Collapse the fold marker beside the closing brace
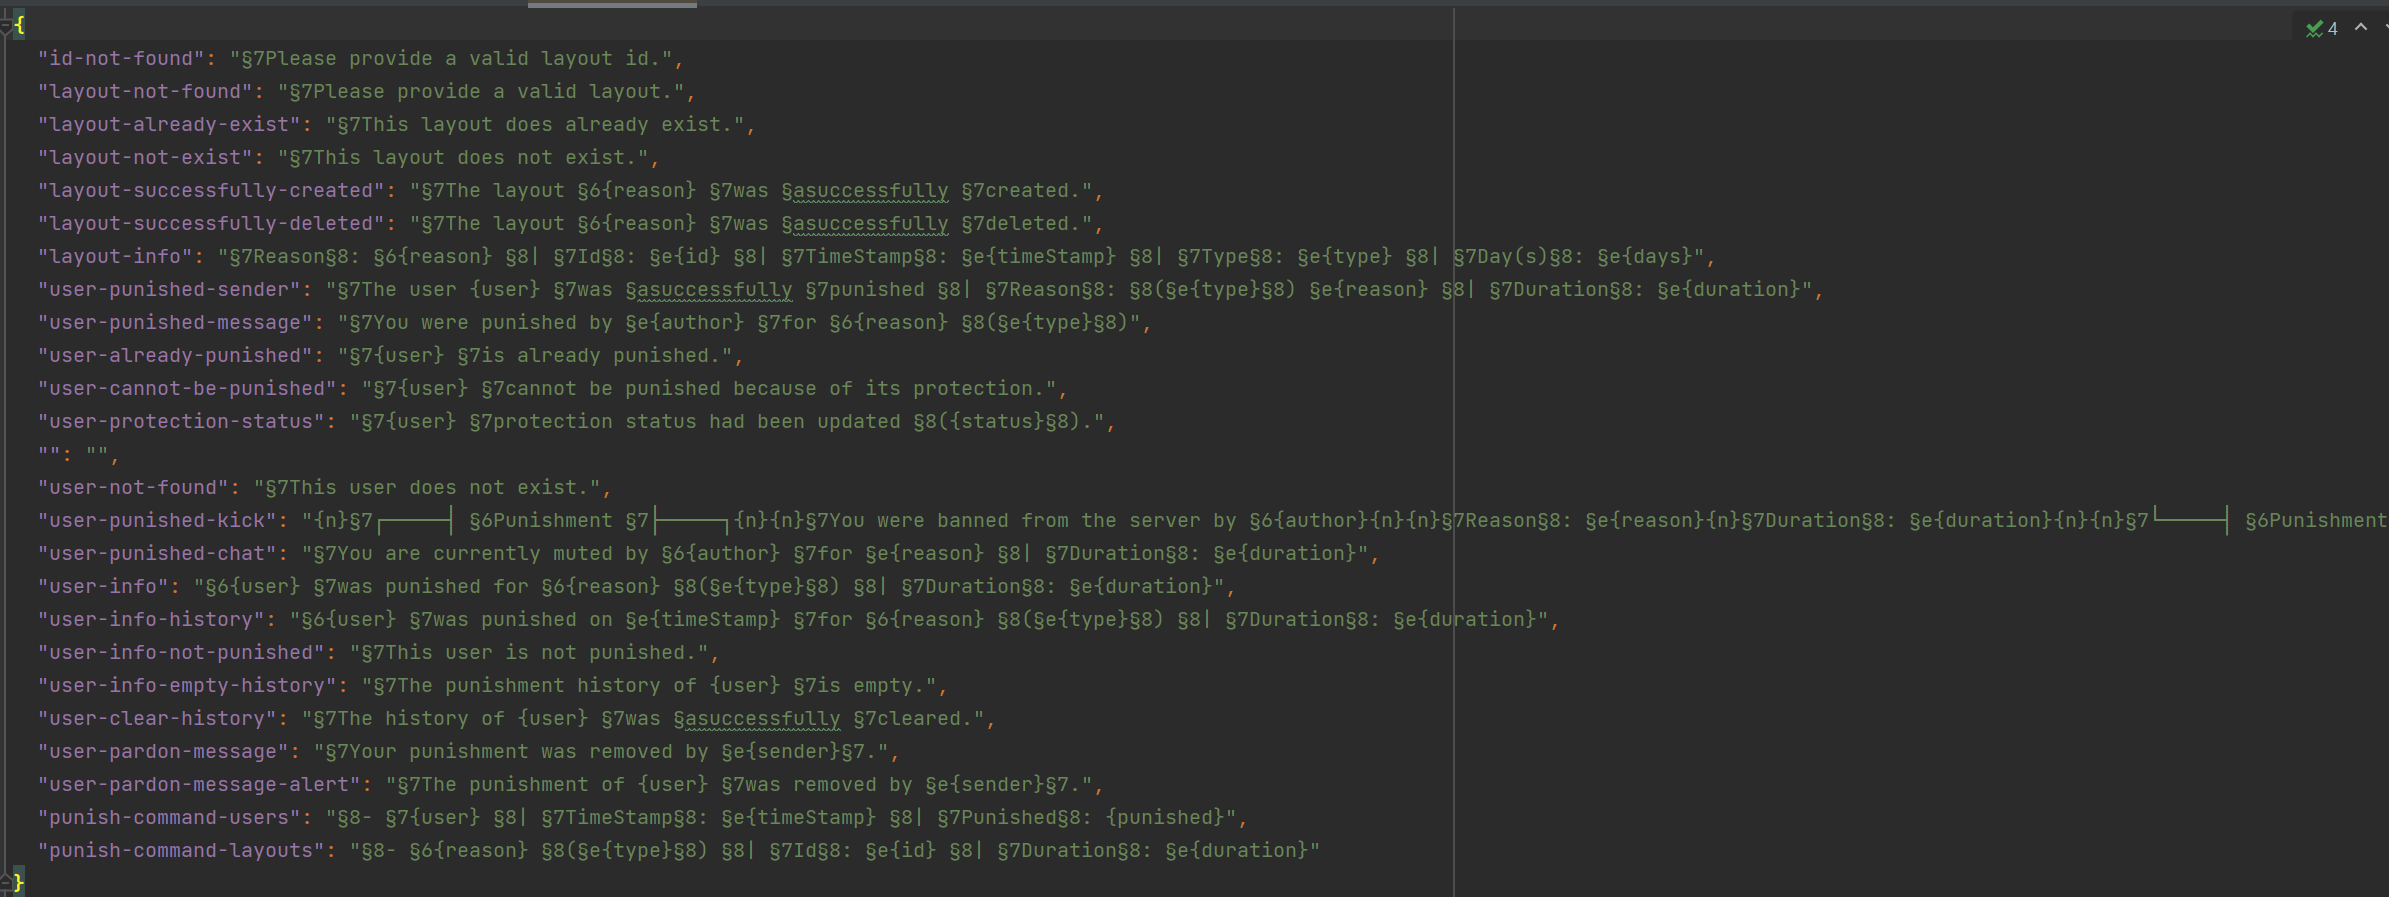Image resolution: width=2389 pixels, height=897 pixels. (x=6, y=882)
